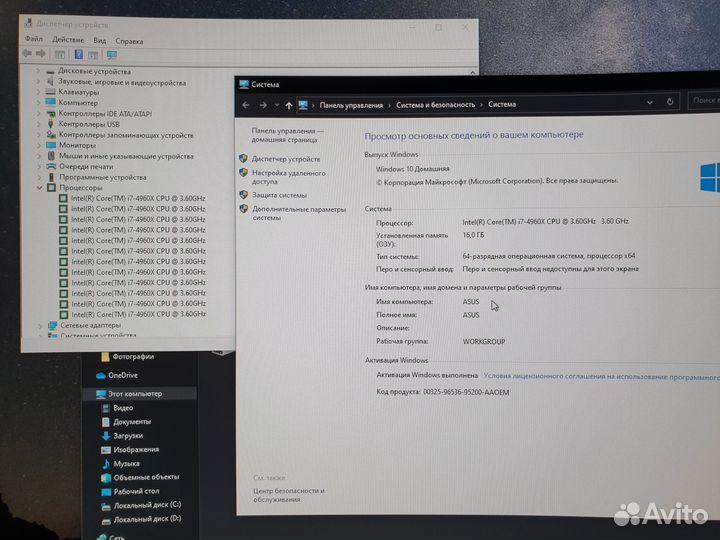720x540 pixels.
Task: Open Панель управления — домашняя страница link
Action: 287,135
